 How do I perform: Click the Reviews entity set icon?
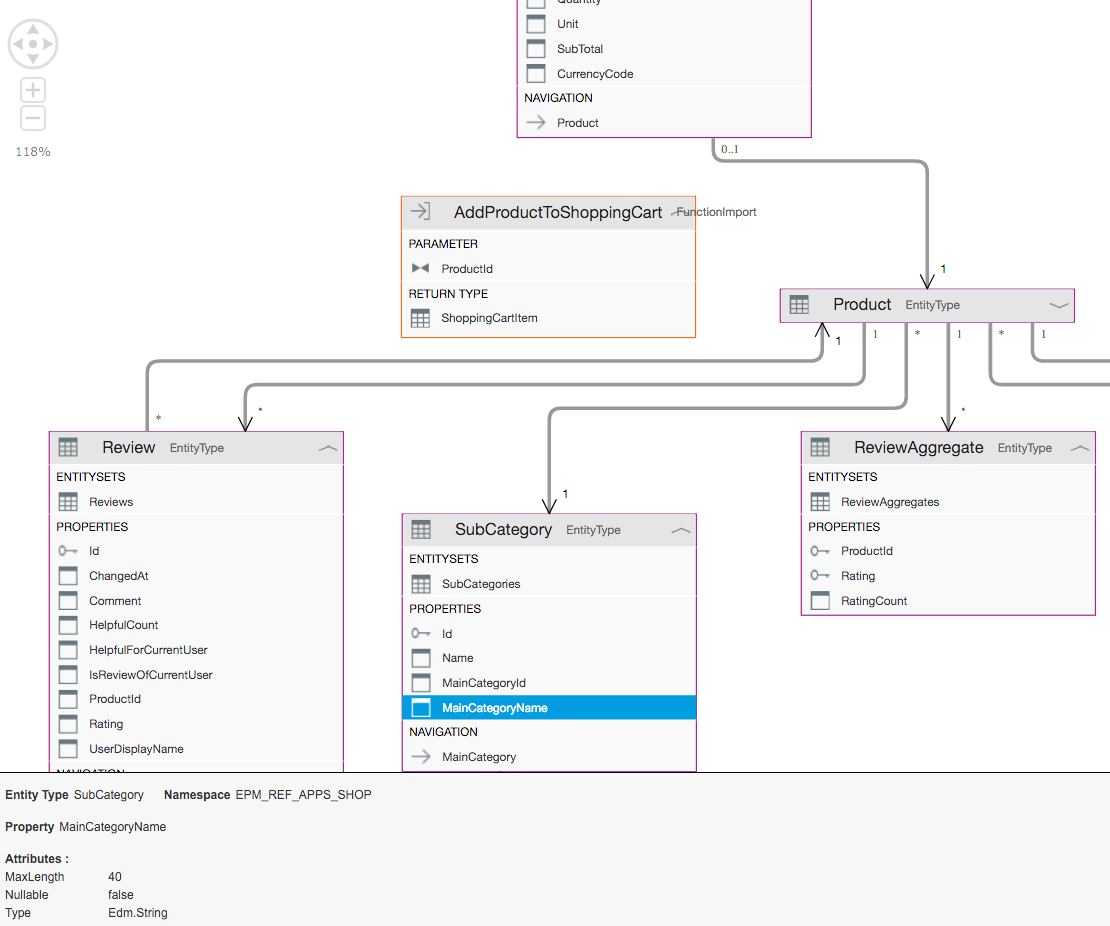tap(68, 502)
